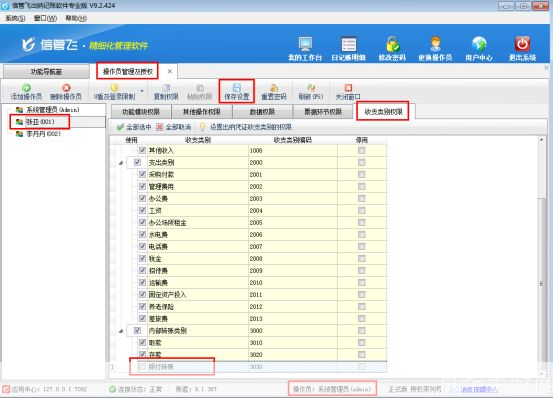
Task: Switch to 数据权限 tab
Action: (262, 112)
